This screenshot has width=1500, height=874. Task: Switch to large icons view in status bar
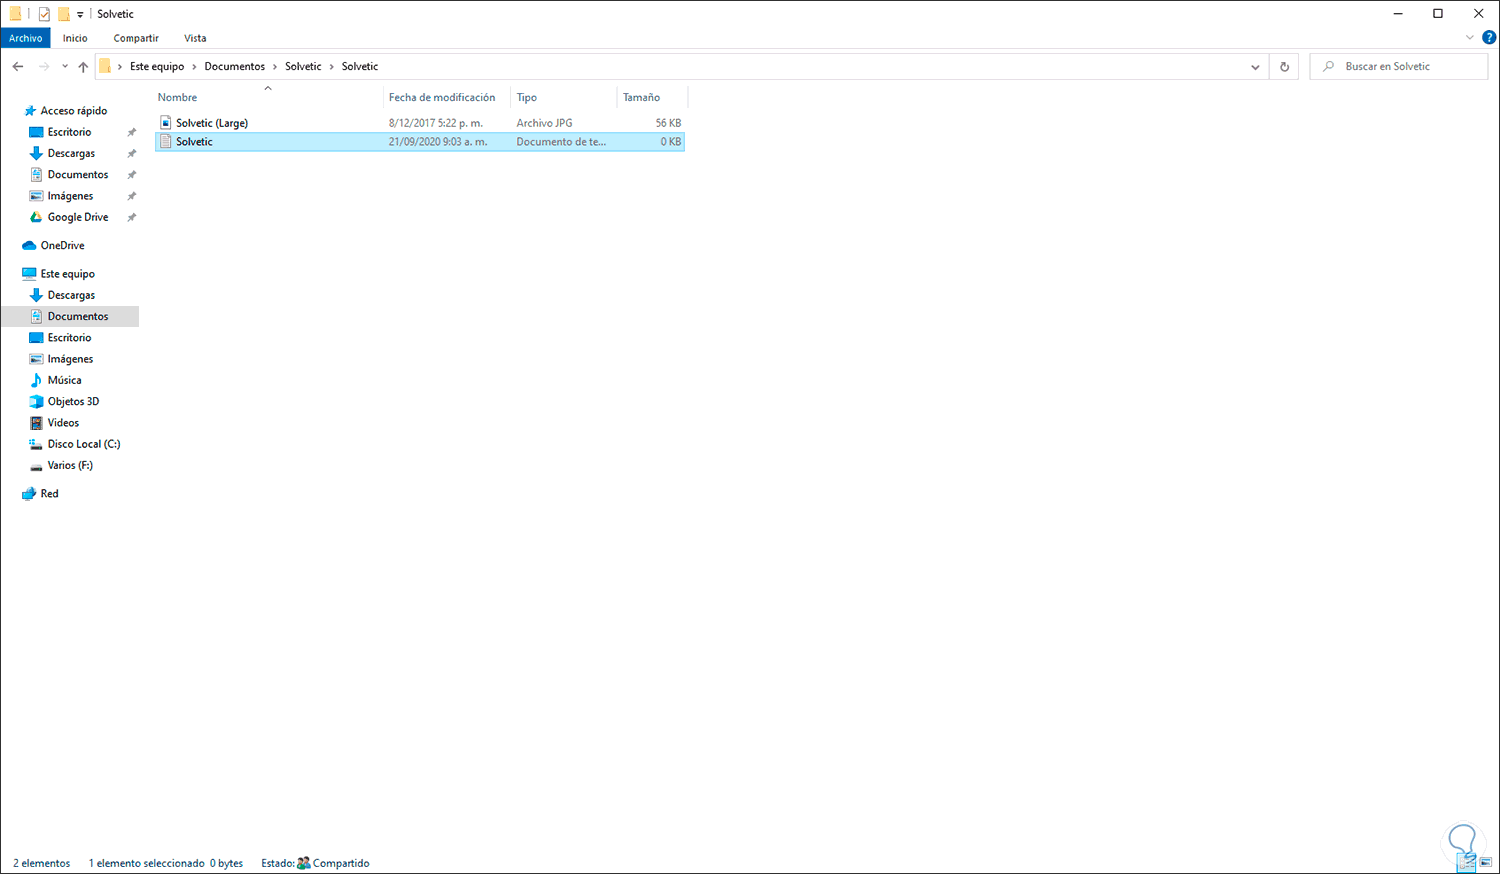tap(1485, 862)
